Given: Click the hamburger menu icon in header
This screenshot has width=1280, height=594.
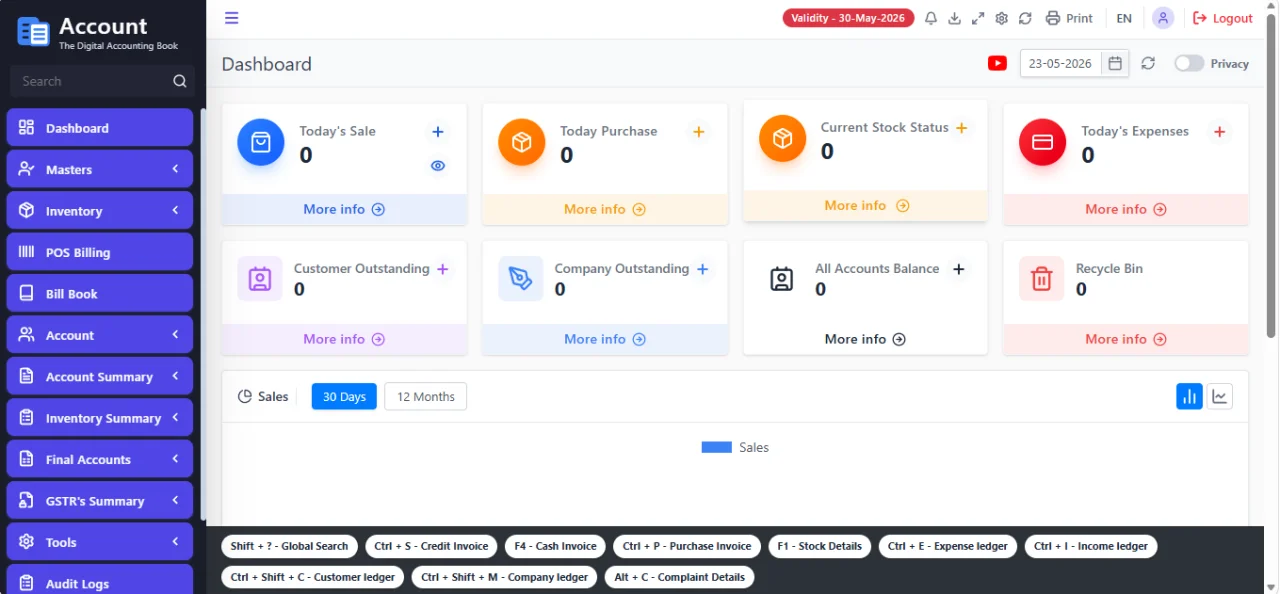Looking at the screenshot, I should [232, 18].
